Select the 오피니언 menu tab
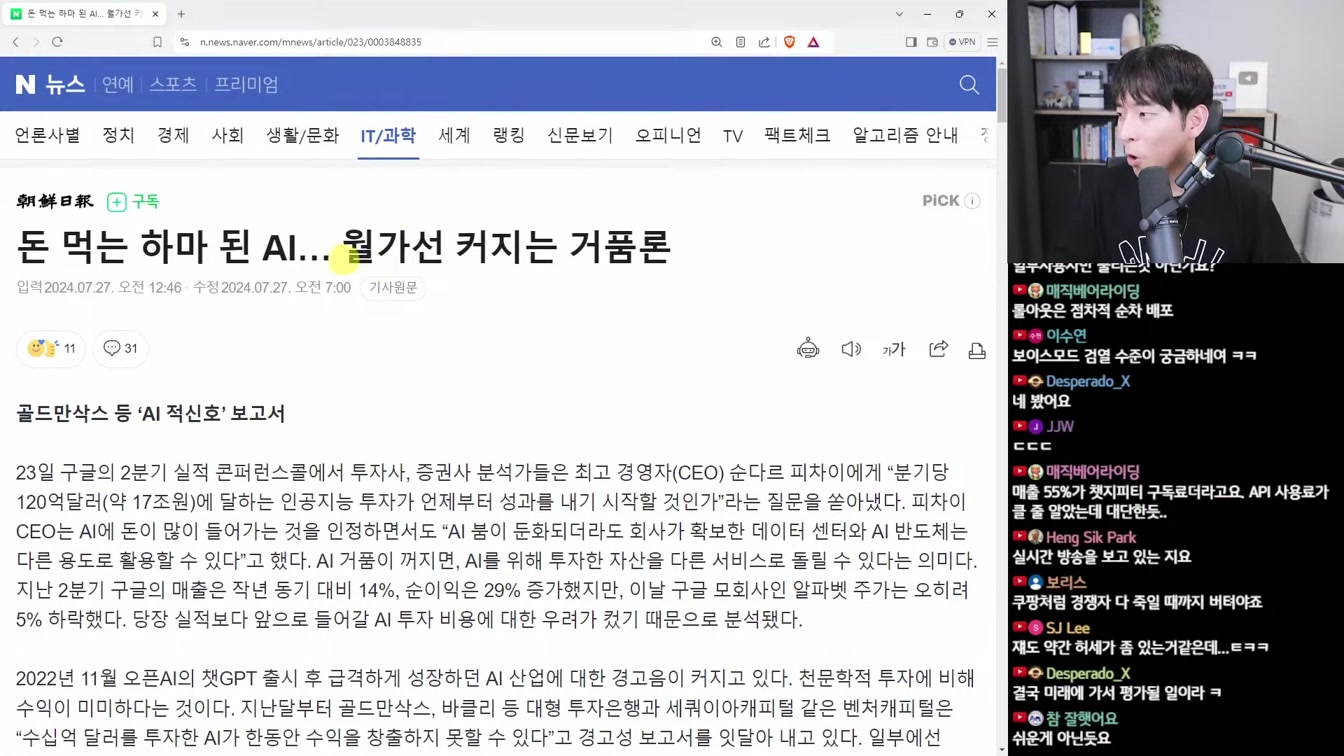 668,135
